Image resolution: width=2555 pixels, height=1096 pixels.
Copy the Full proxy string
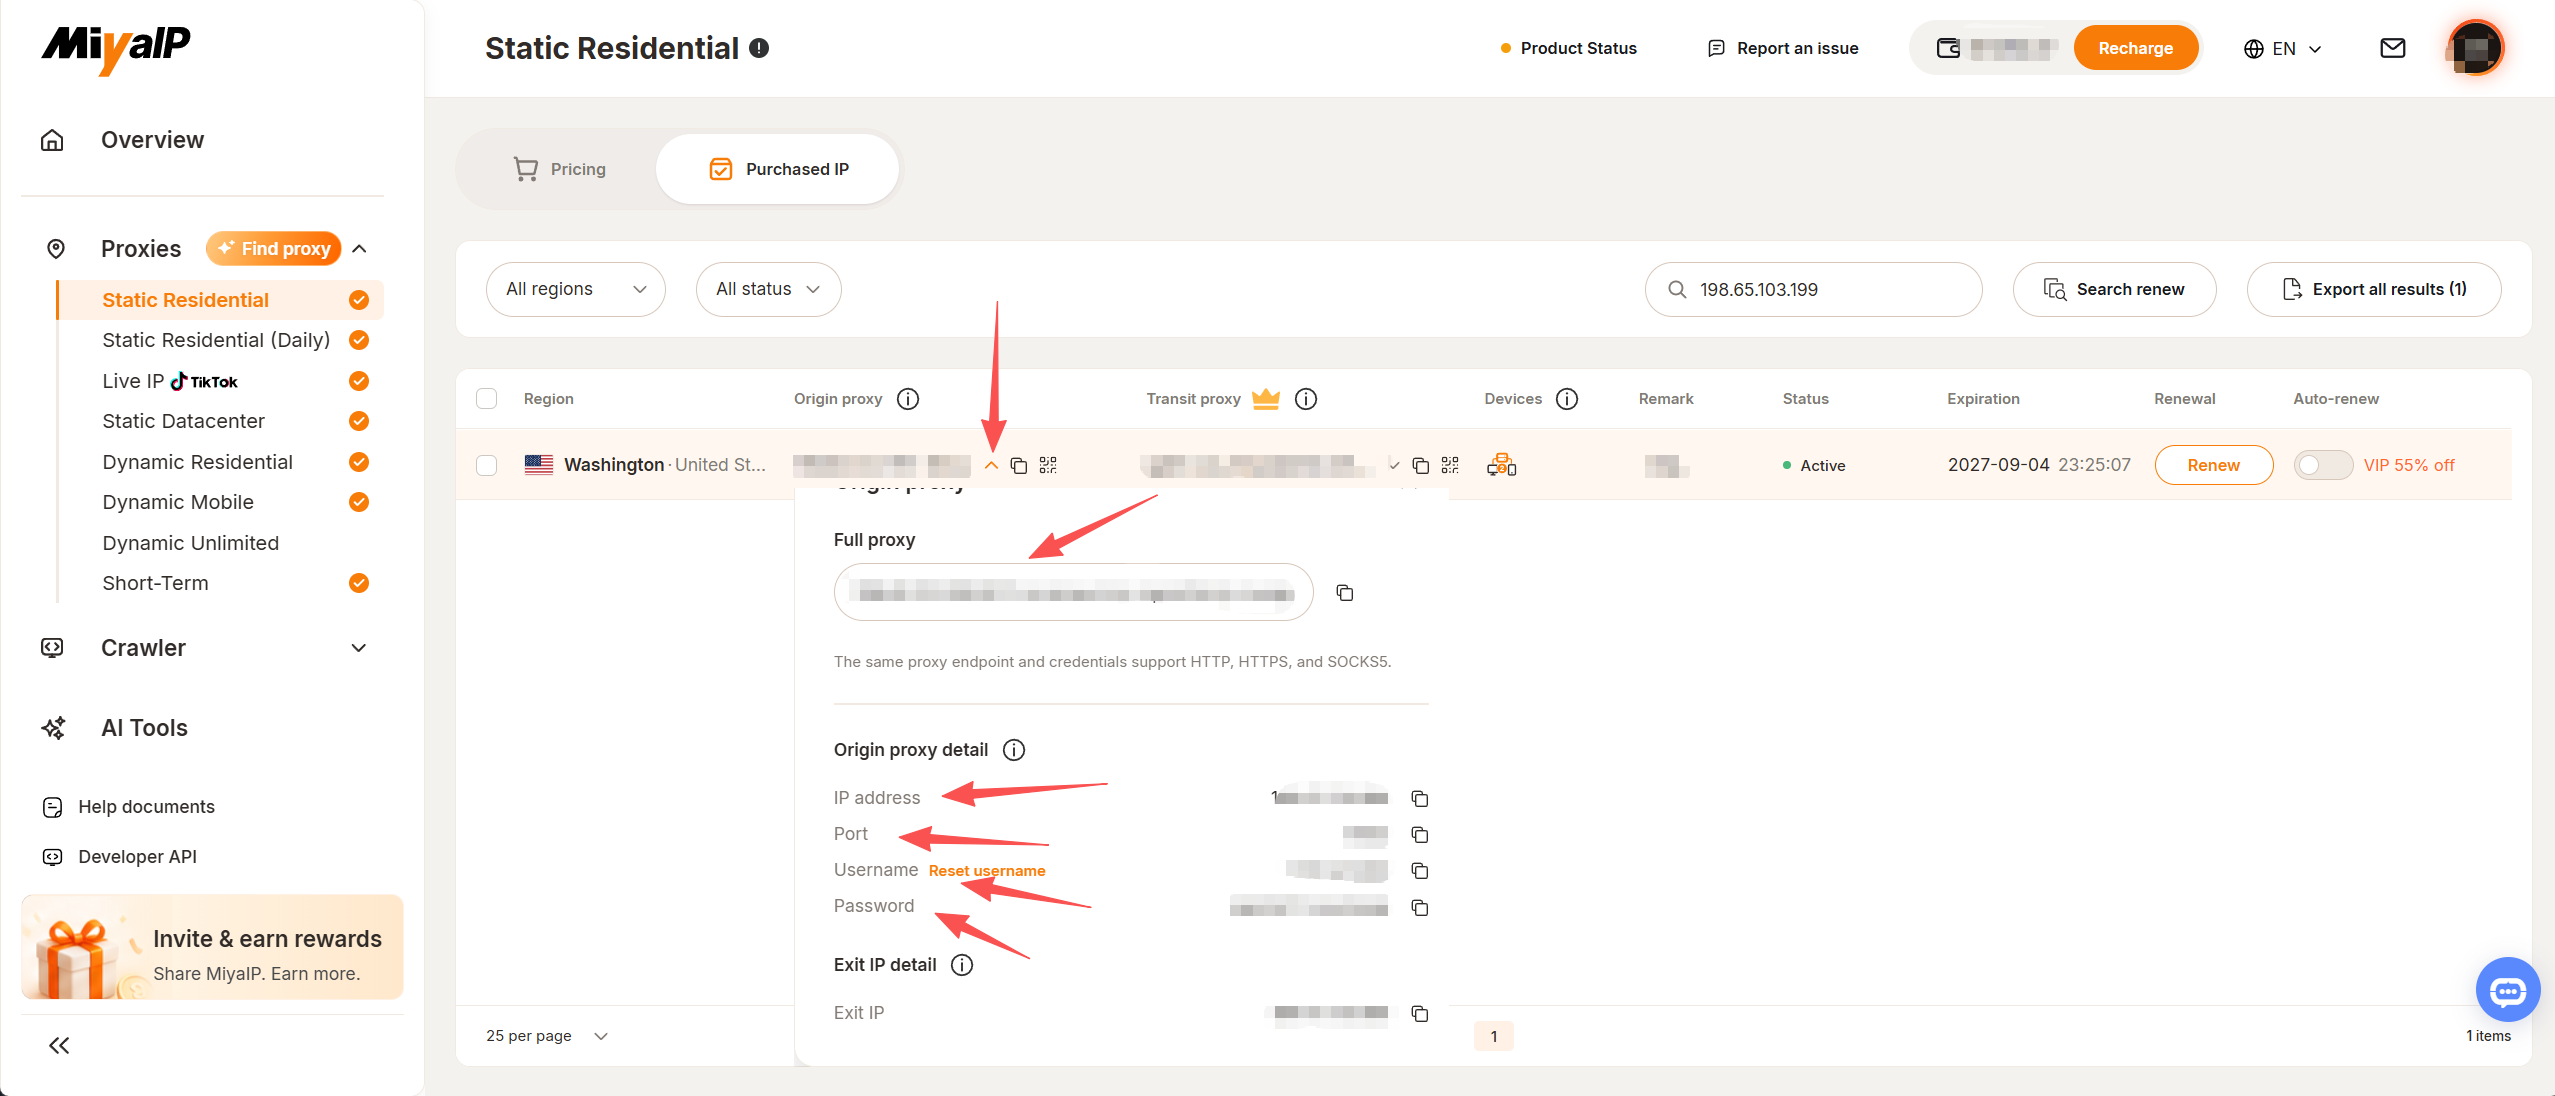pyautogui.click(x=1345, y=593)
